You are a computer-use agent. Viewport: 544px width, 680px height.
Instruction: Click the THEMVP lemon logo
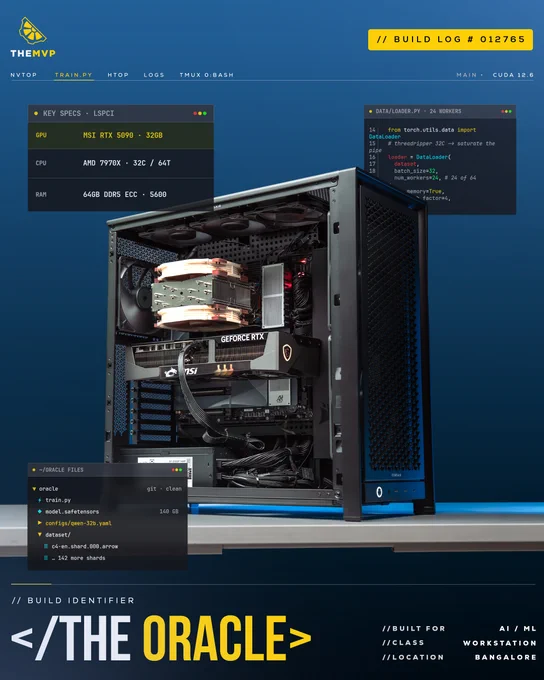[x=33, y=37]
